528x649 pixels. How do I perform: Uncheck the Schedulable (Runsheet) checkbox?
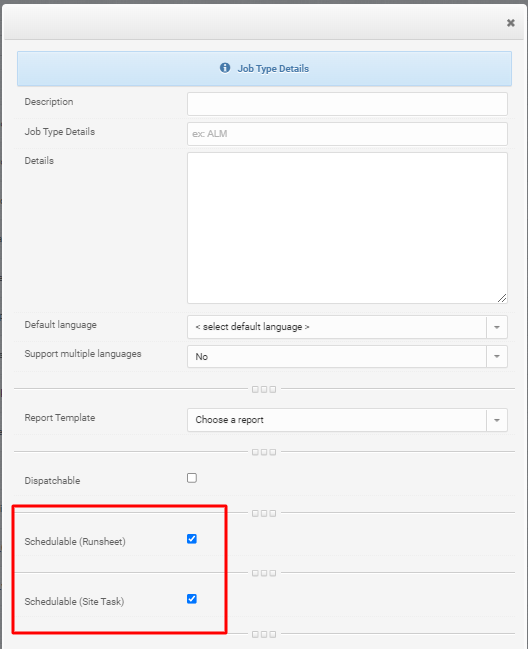coord(192,539)
